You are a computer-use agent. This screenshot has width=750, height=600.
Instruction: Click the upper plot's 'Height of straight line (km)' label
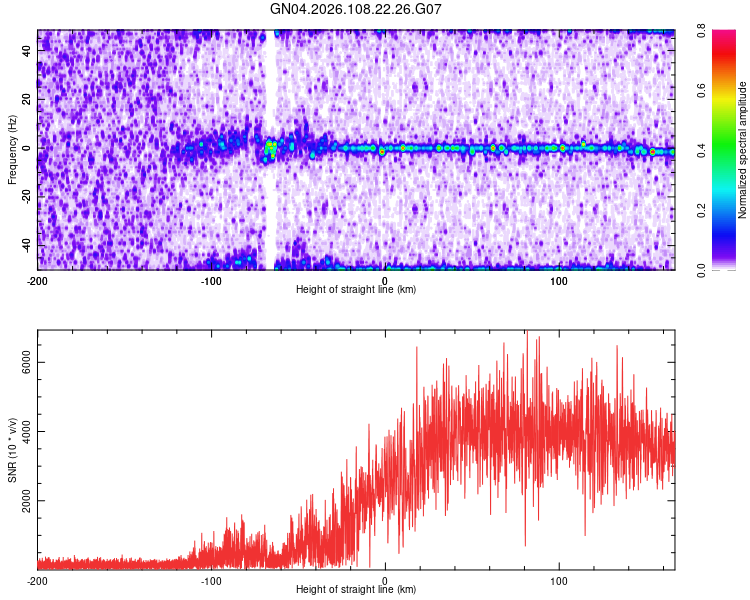(x=356, y=289)
